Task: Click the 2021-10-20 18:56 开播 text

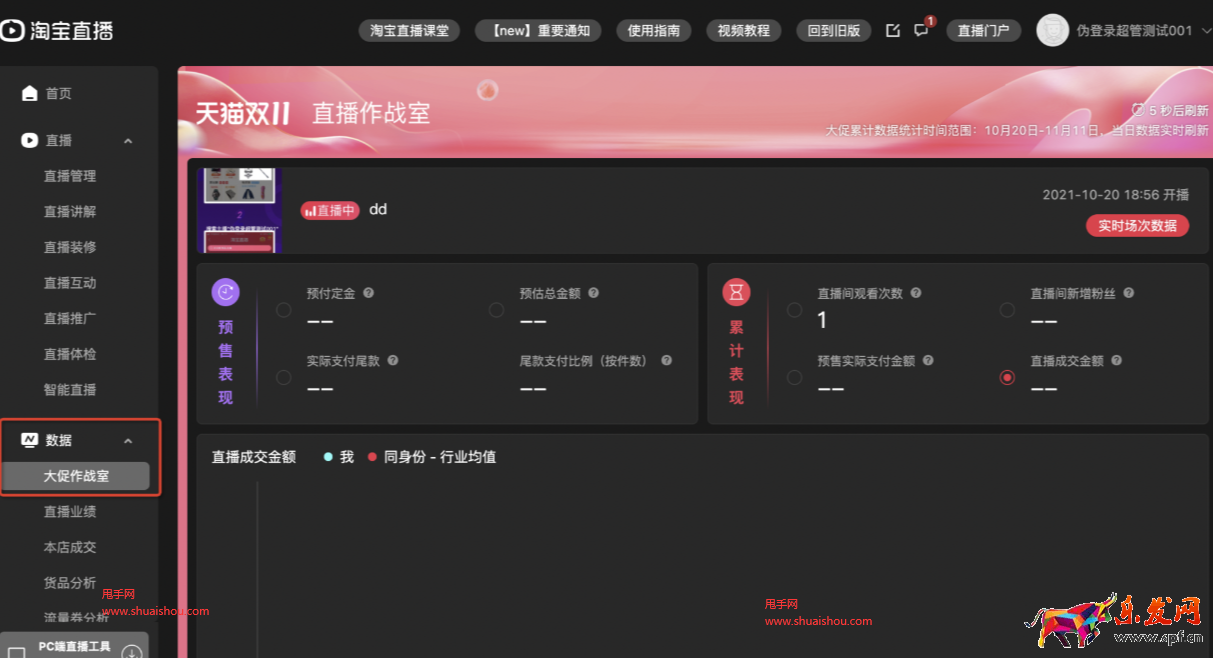Action: [1116, 195]
